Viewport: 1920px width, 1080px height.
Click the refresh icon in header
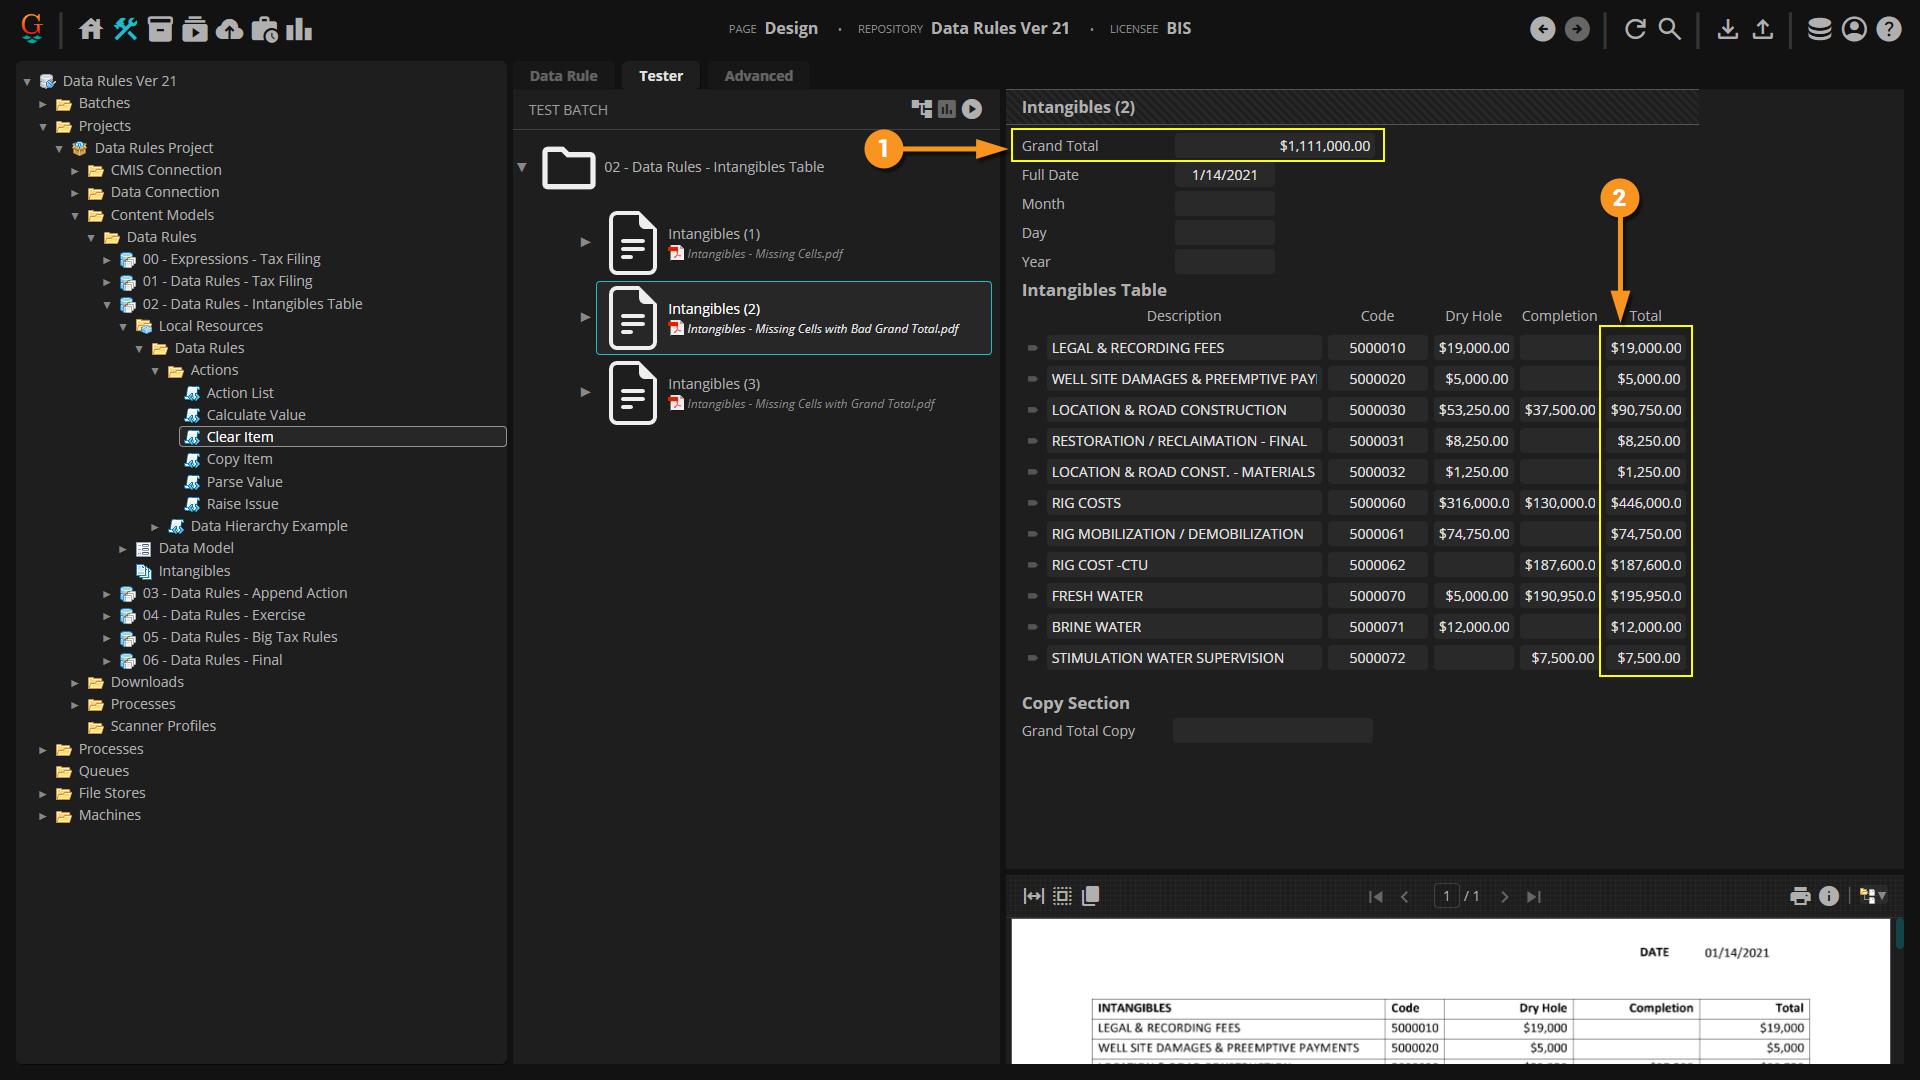click(1635, 29)
